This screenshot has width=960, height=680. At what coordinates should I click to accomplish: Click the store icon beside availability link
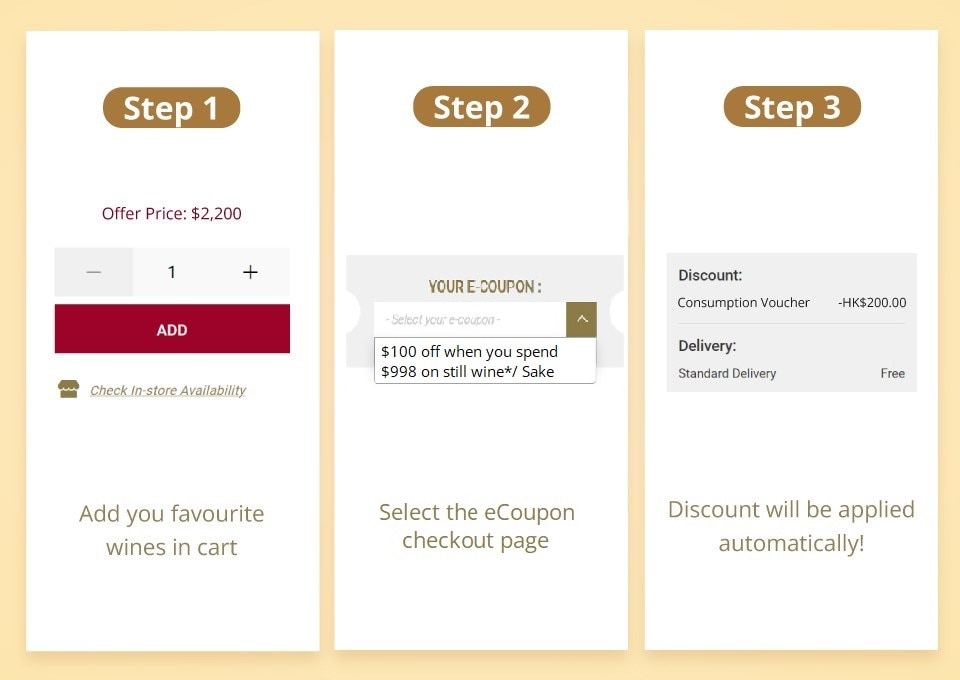(68, 390)
